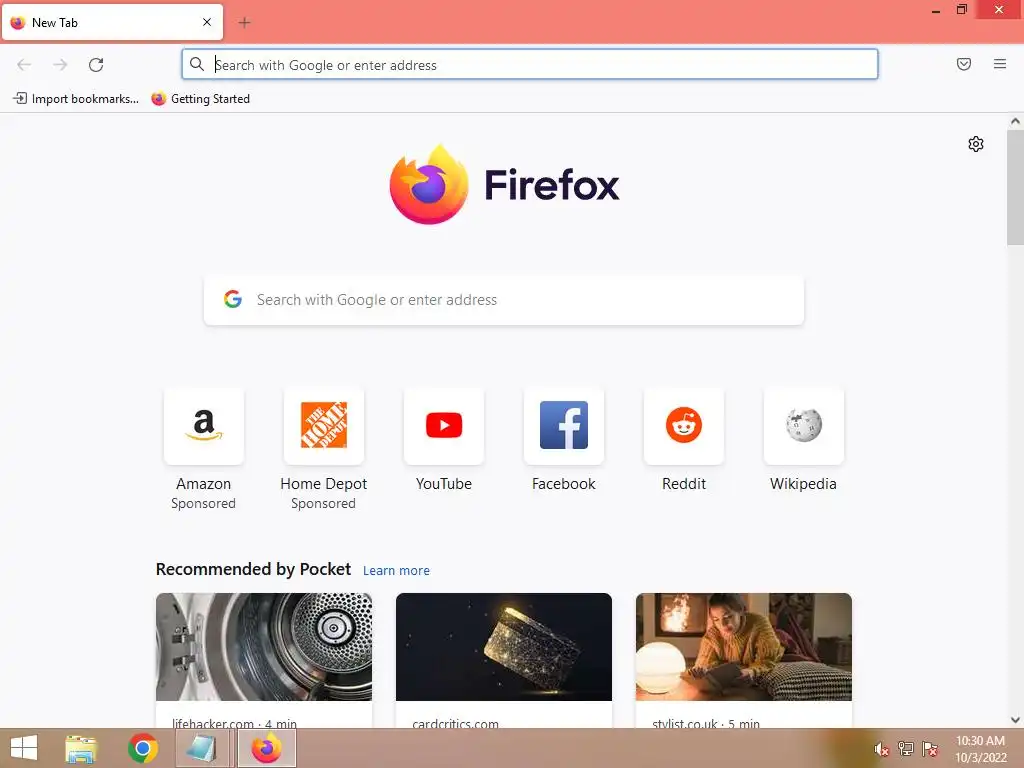Click the scrollbar up arrow
1024x768 pixels.
tap(1015, 121)
